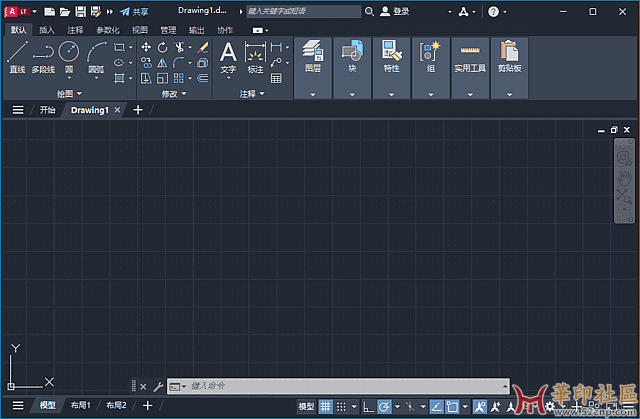The height and width of the screenshot is (419, 640).
Task: Select the Polyline (多段线) tool
Action: [43, 54]
